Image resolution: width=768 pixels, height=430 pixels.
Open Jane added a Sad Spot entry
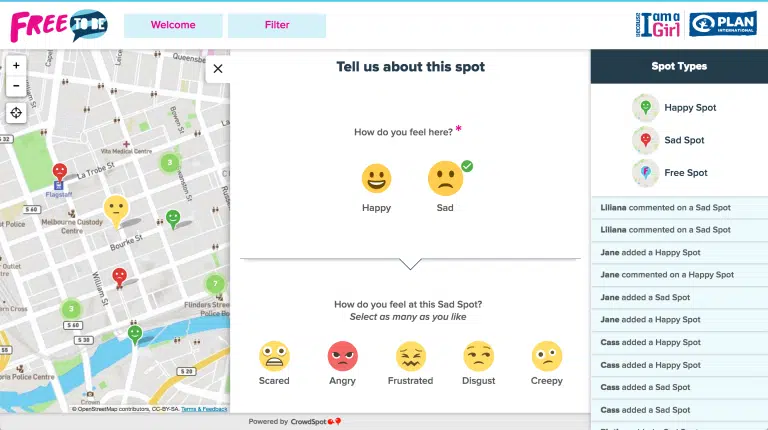pyautogui.click(x=679, y=297)
